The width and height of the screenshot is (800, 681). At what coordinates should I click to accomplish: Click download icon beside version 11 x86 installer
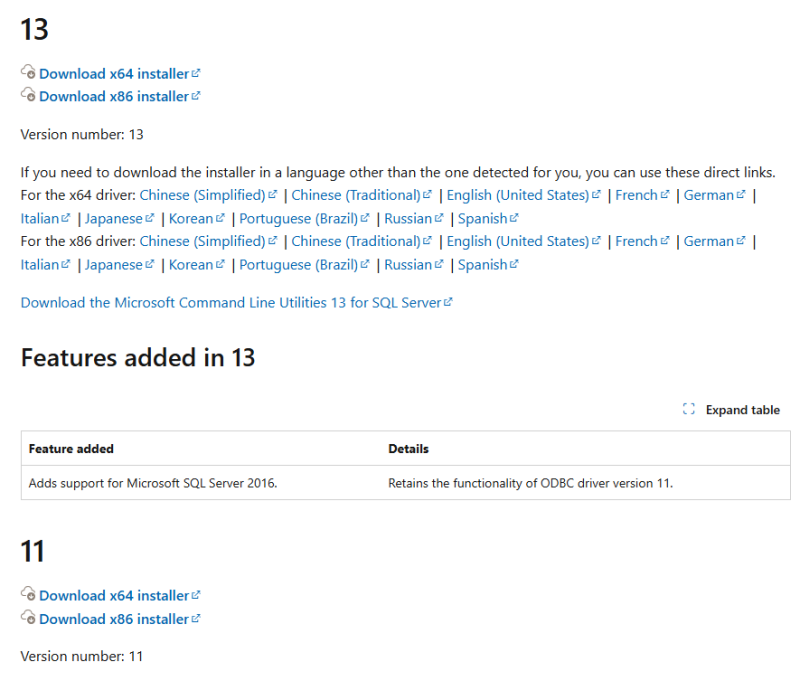tap(28, 618)
